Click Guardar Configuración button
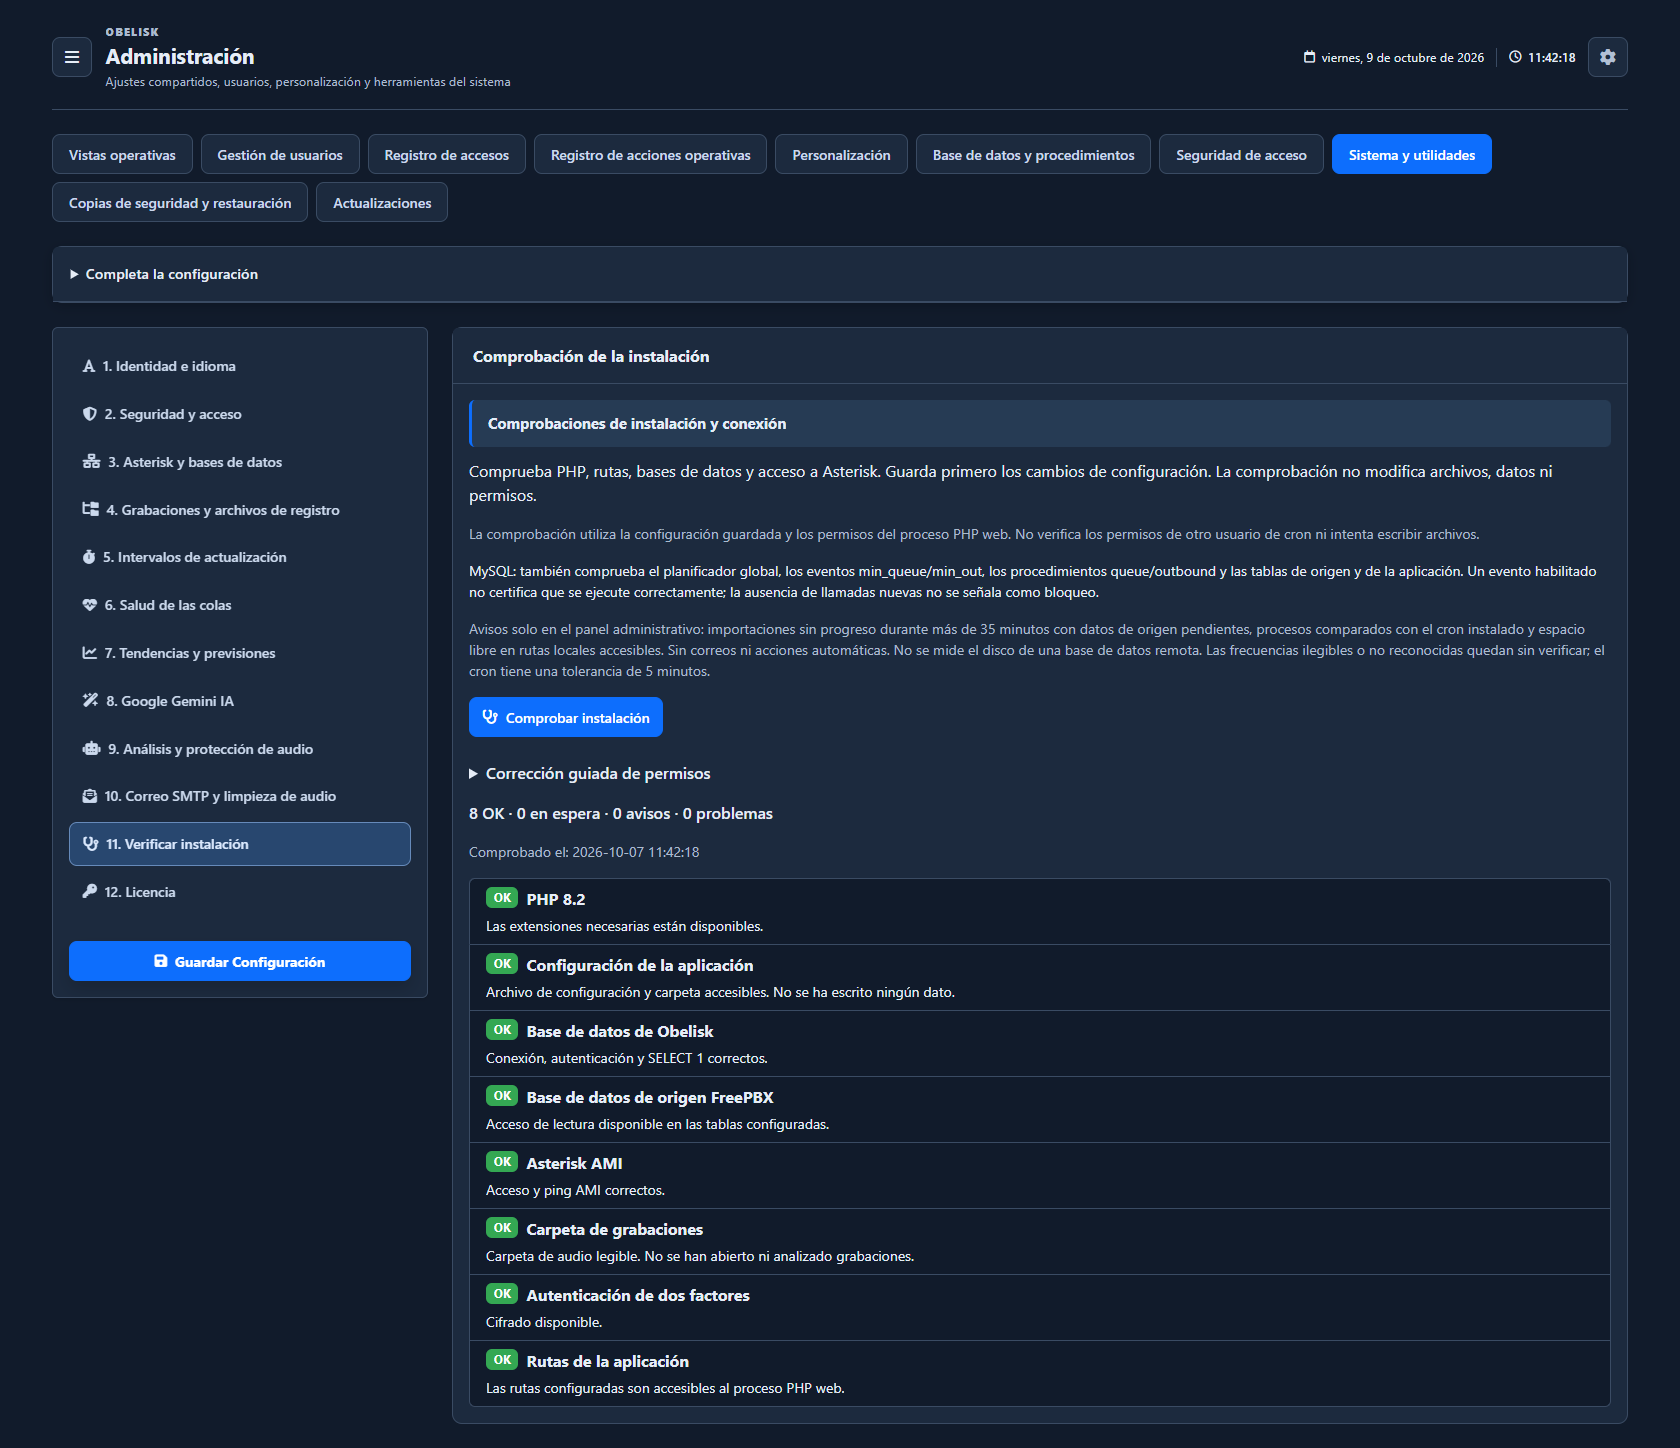 coord(240,961)
